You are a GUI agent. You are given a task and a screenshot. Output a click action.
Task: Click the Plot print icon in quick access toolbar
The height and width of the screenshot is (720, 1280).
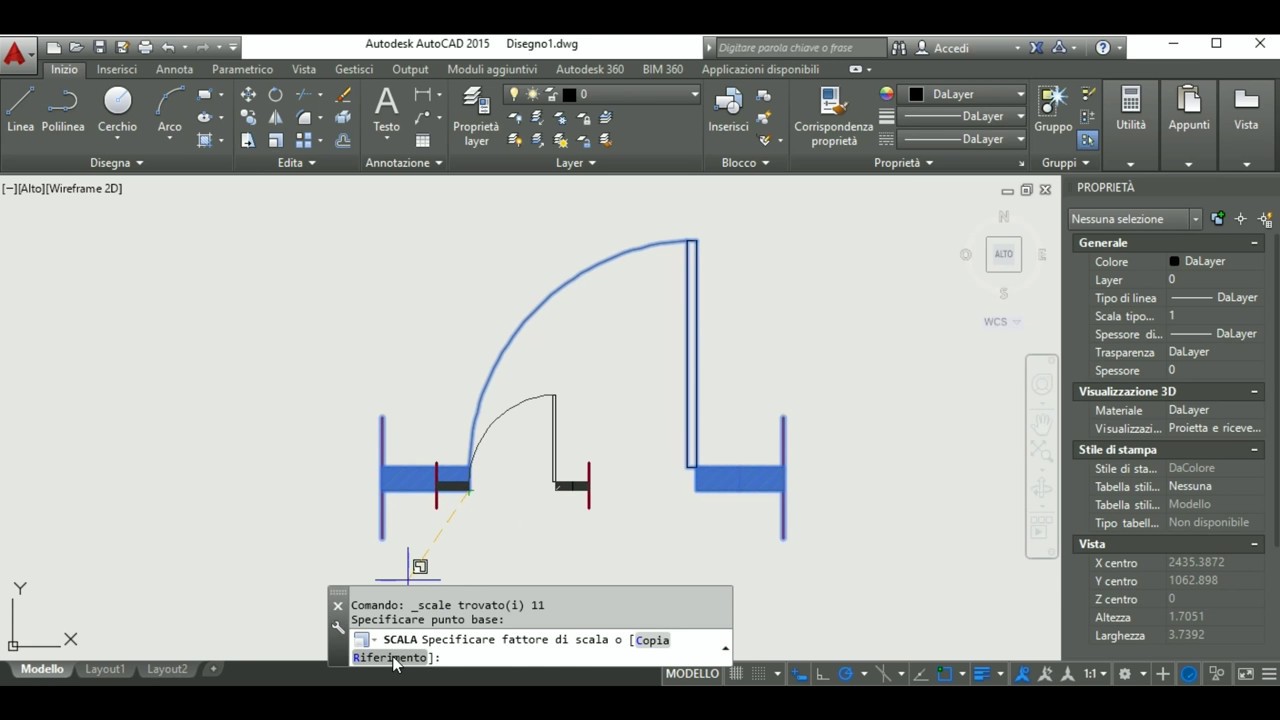point(145,47)
